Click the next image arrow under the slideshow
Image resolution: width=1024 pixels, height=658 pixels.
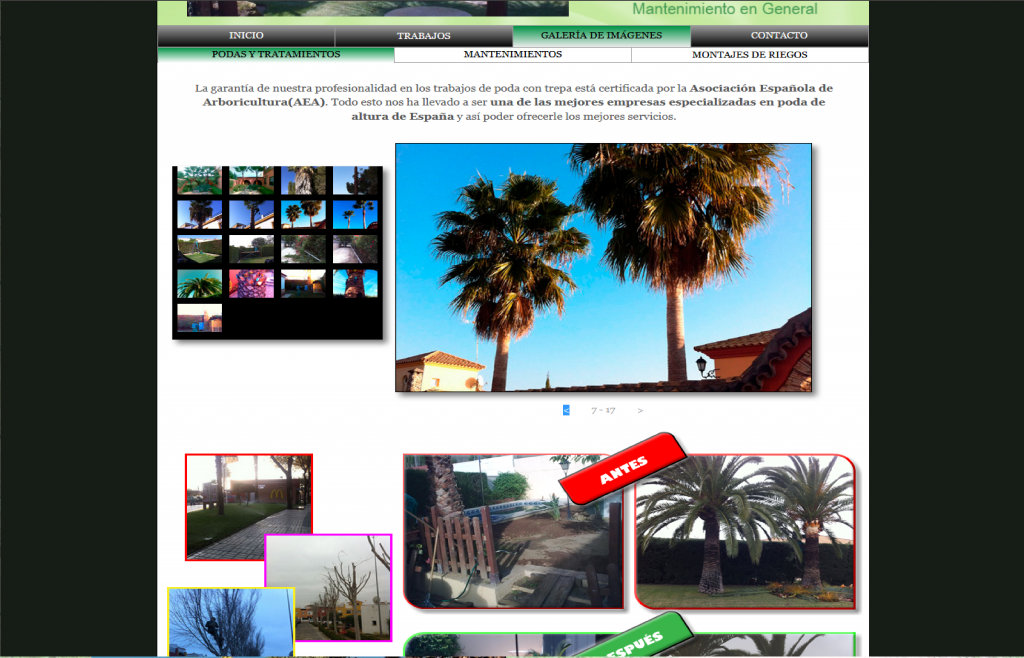tap(640, 410)
